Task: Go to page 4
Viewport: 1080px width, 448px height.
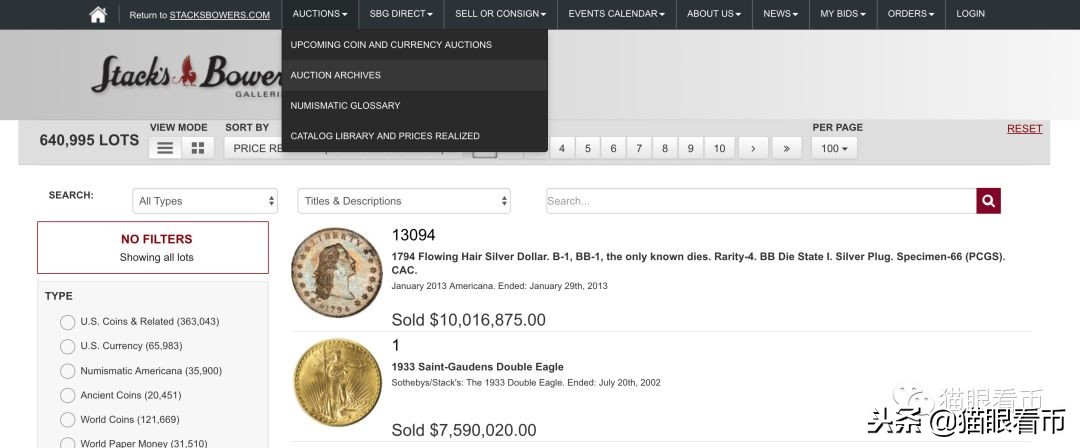Action: coord(562,148)
